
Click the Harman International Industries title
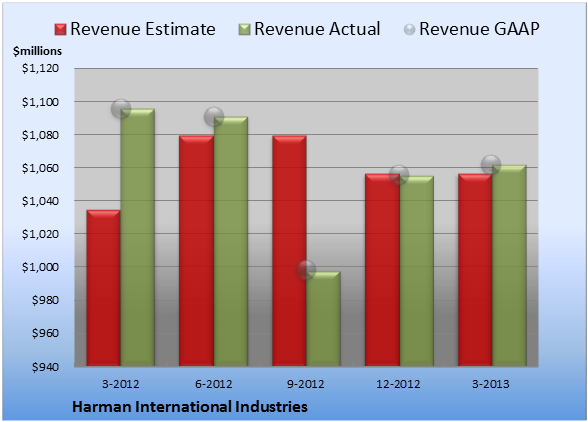click(x=190, y=407)
